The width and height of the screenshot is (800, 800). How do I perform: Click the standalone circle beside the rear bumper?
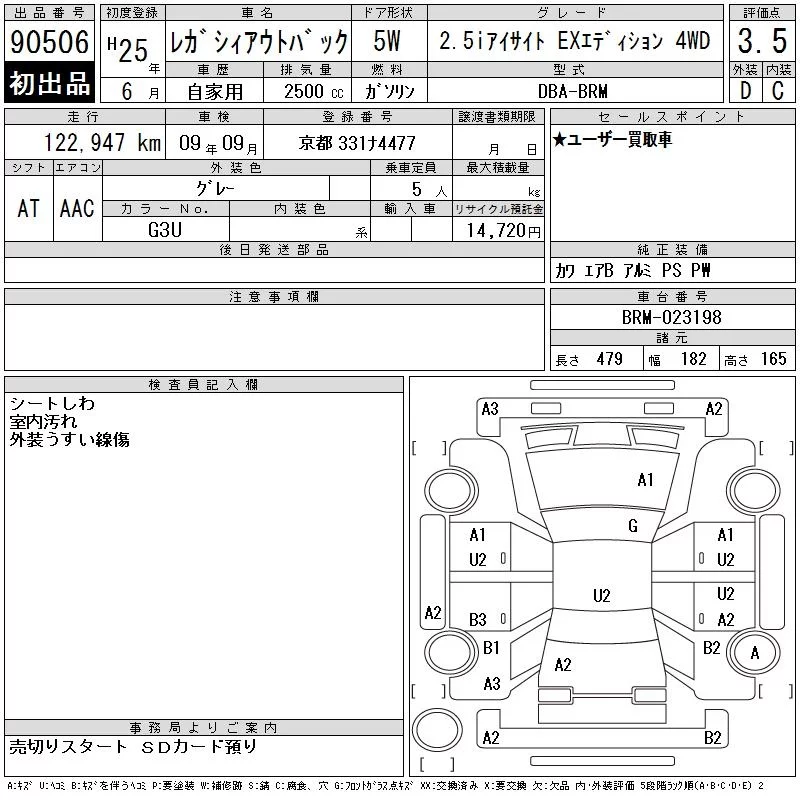coord(437,729)
